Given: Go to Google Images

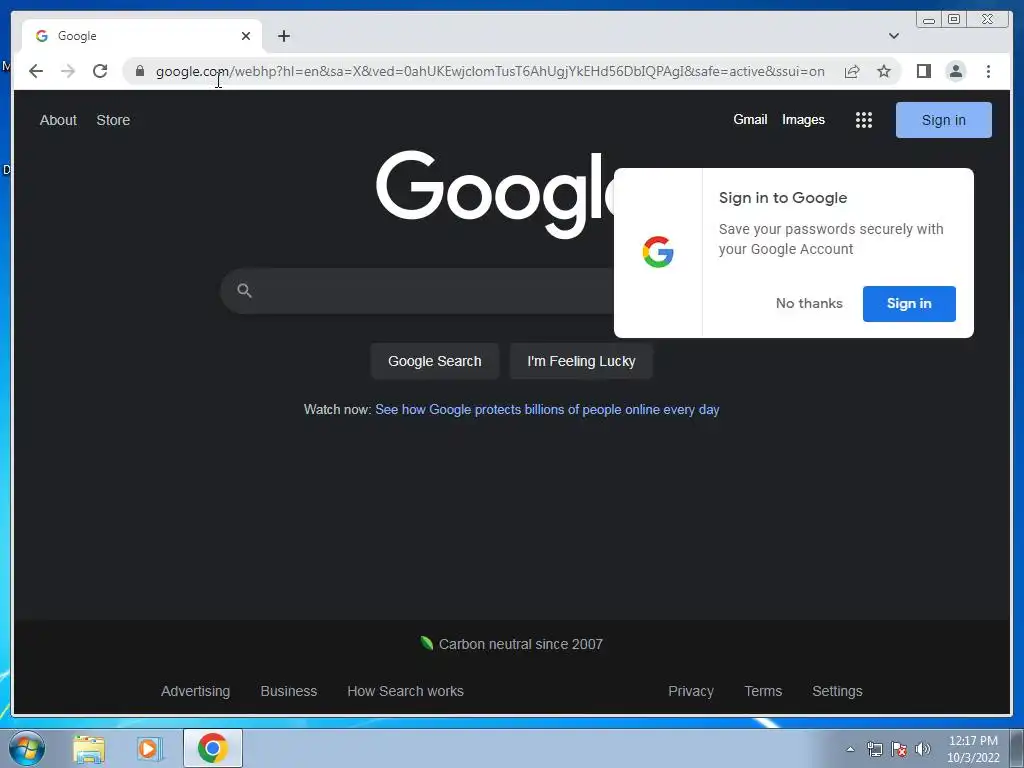Looking at the screenshot, I should 803,120.
